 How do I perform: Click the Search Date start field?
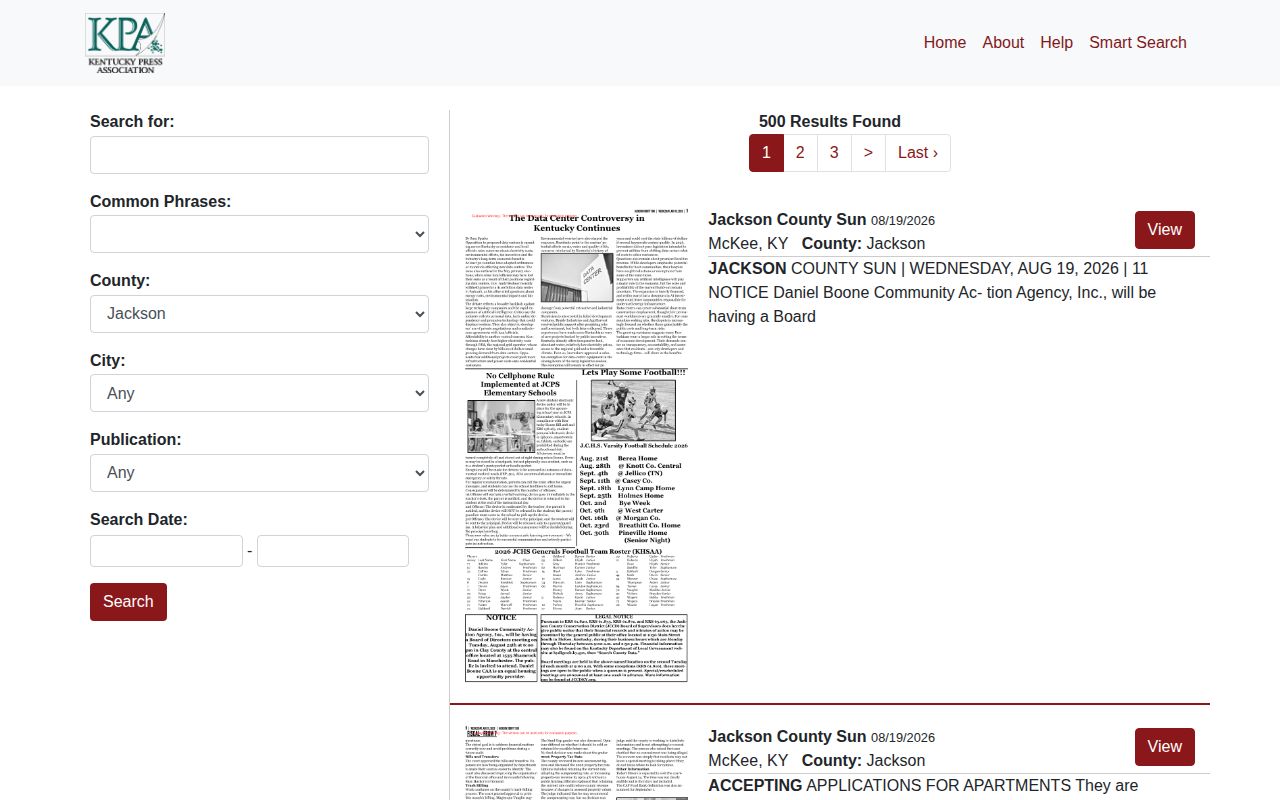pos(166,551)
